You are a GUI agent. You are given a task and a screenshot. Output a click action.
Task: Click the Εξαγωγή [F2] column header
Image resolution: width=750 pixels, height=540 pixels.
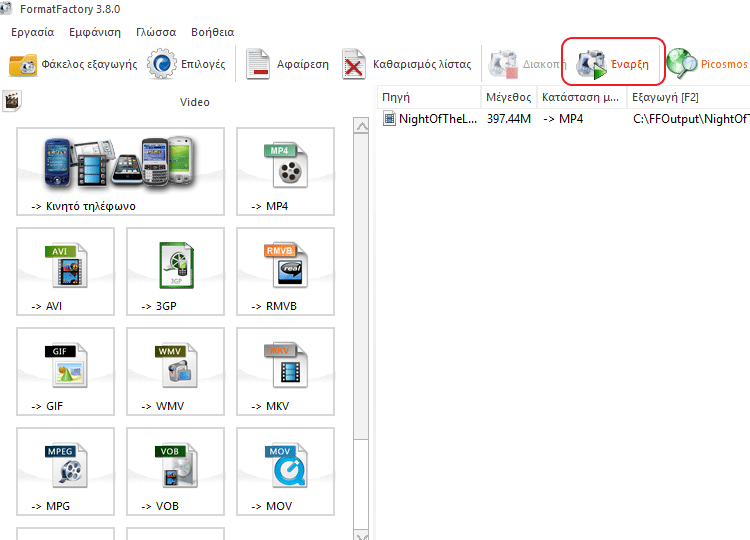(689, 97)
